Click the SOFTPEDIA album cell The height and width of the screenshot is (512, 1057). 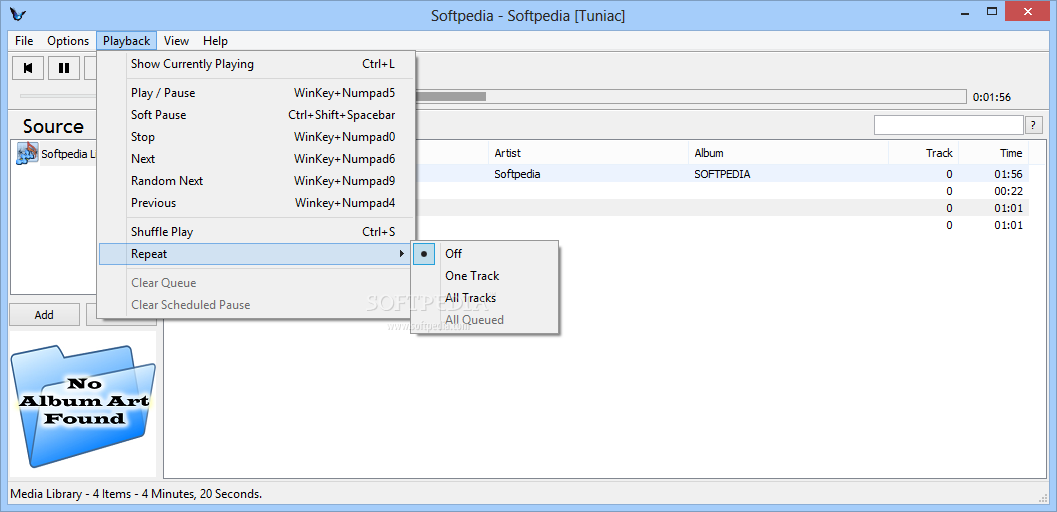pos(722,174)
